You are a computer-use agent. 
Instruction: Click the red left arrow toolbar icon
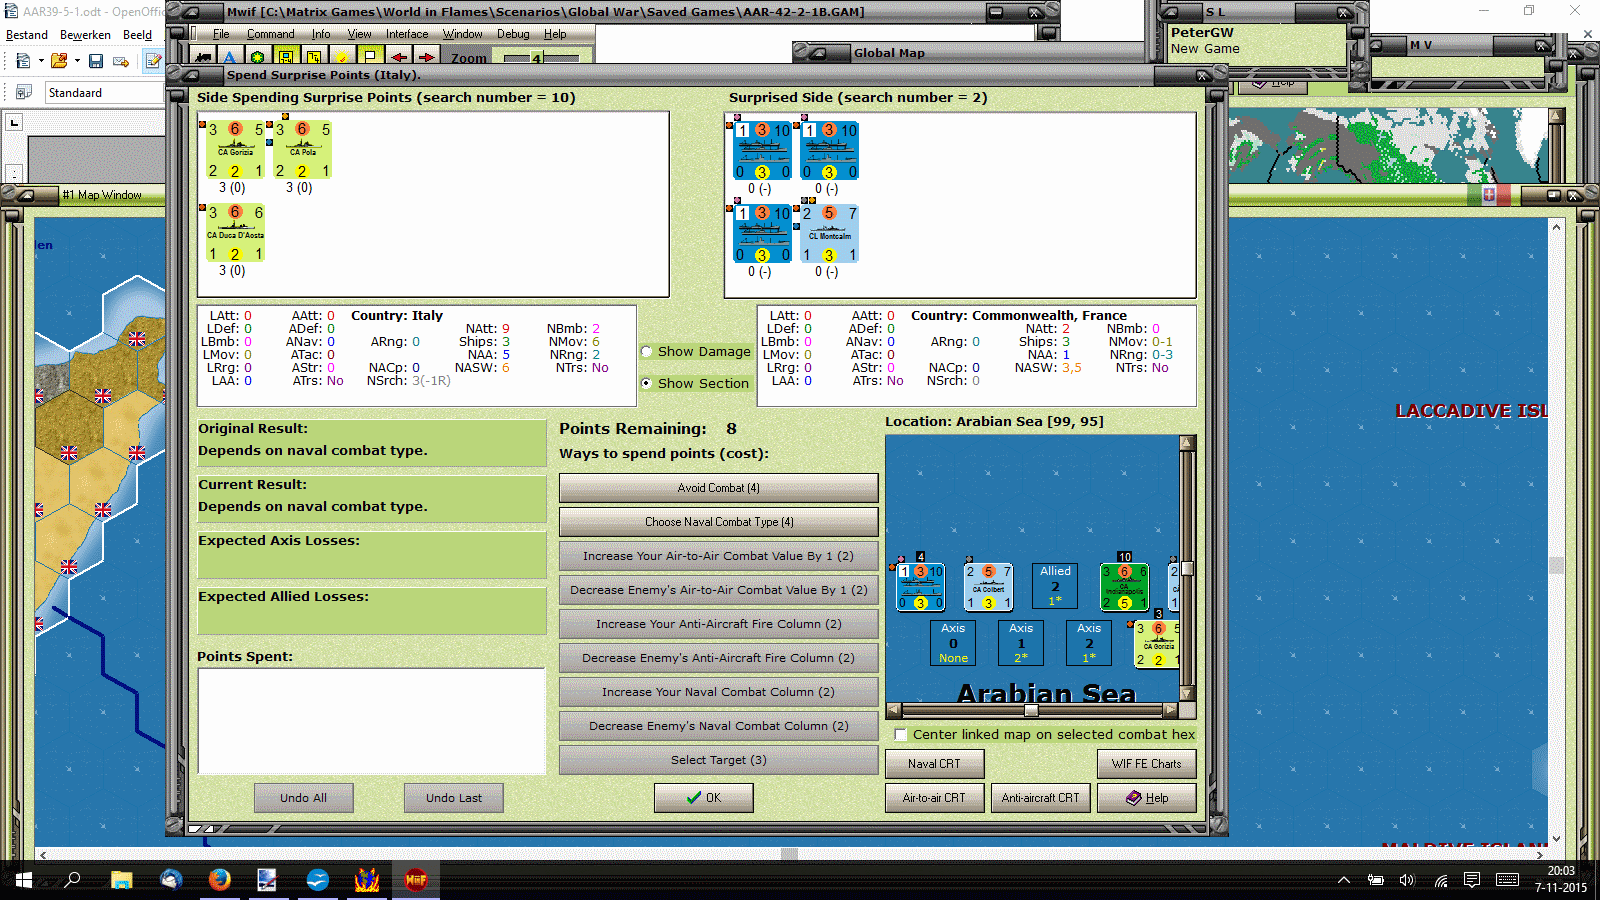pyautogui.click(x=398, y=57)
